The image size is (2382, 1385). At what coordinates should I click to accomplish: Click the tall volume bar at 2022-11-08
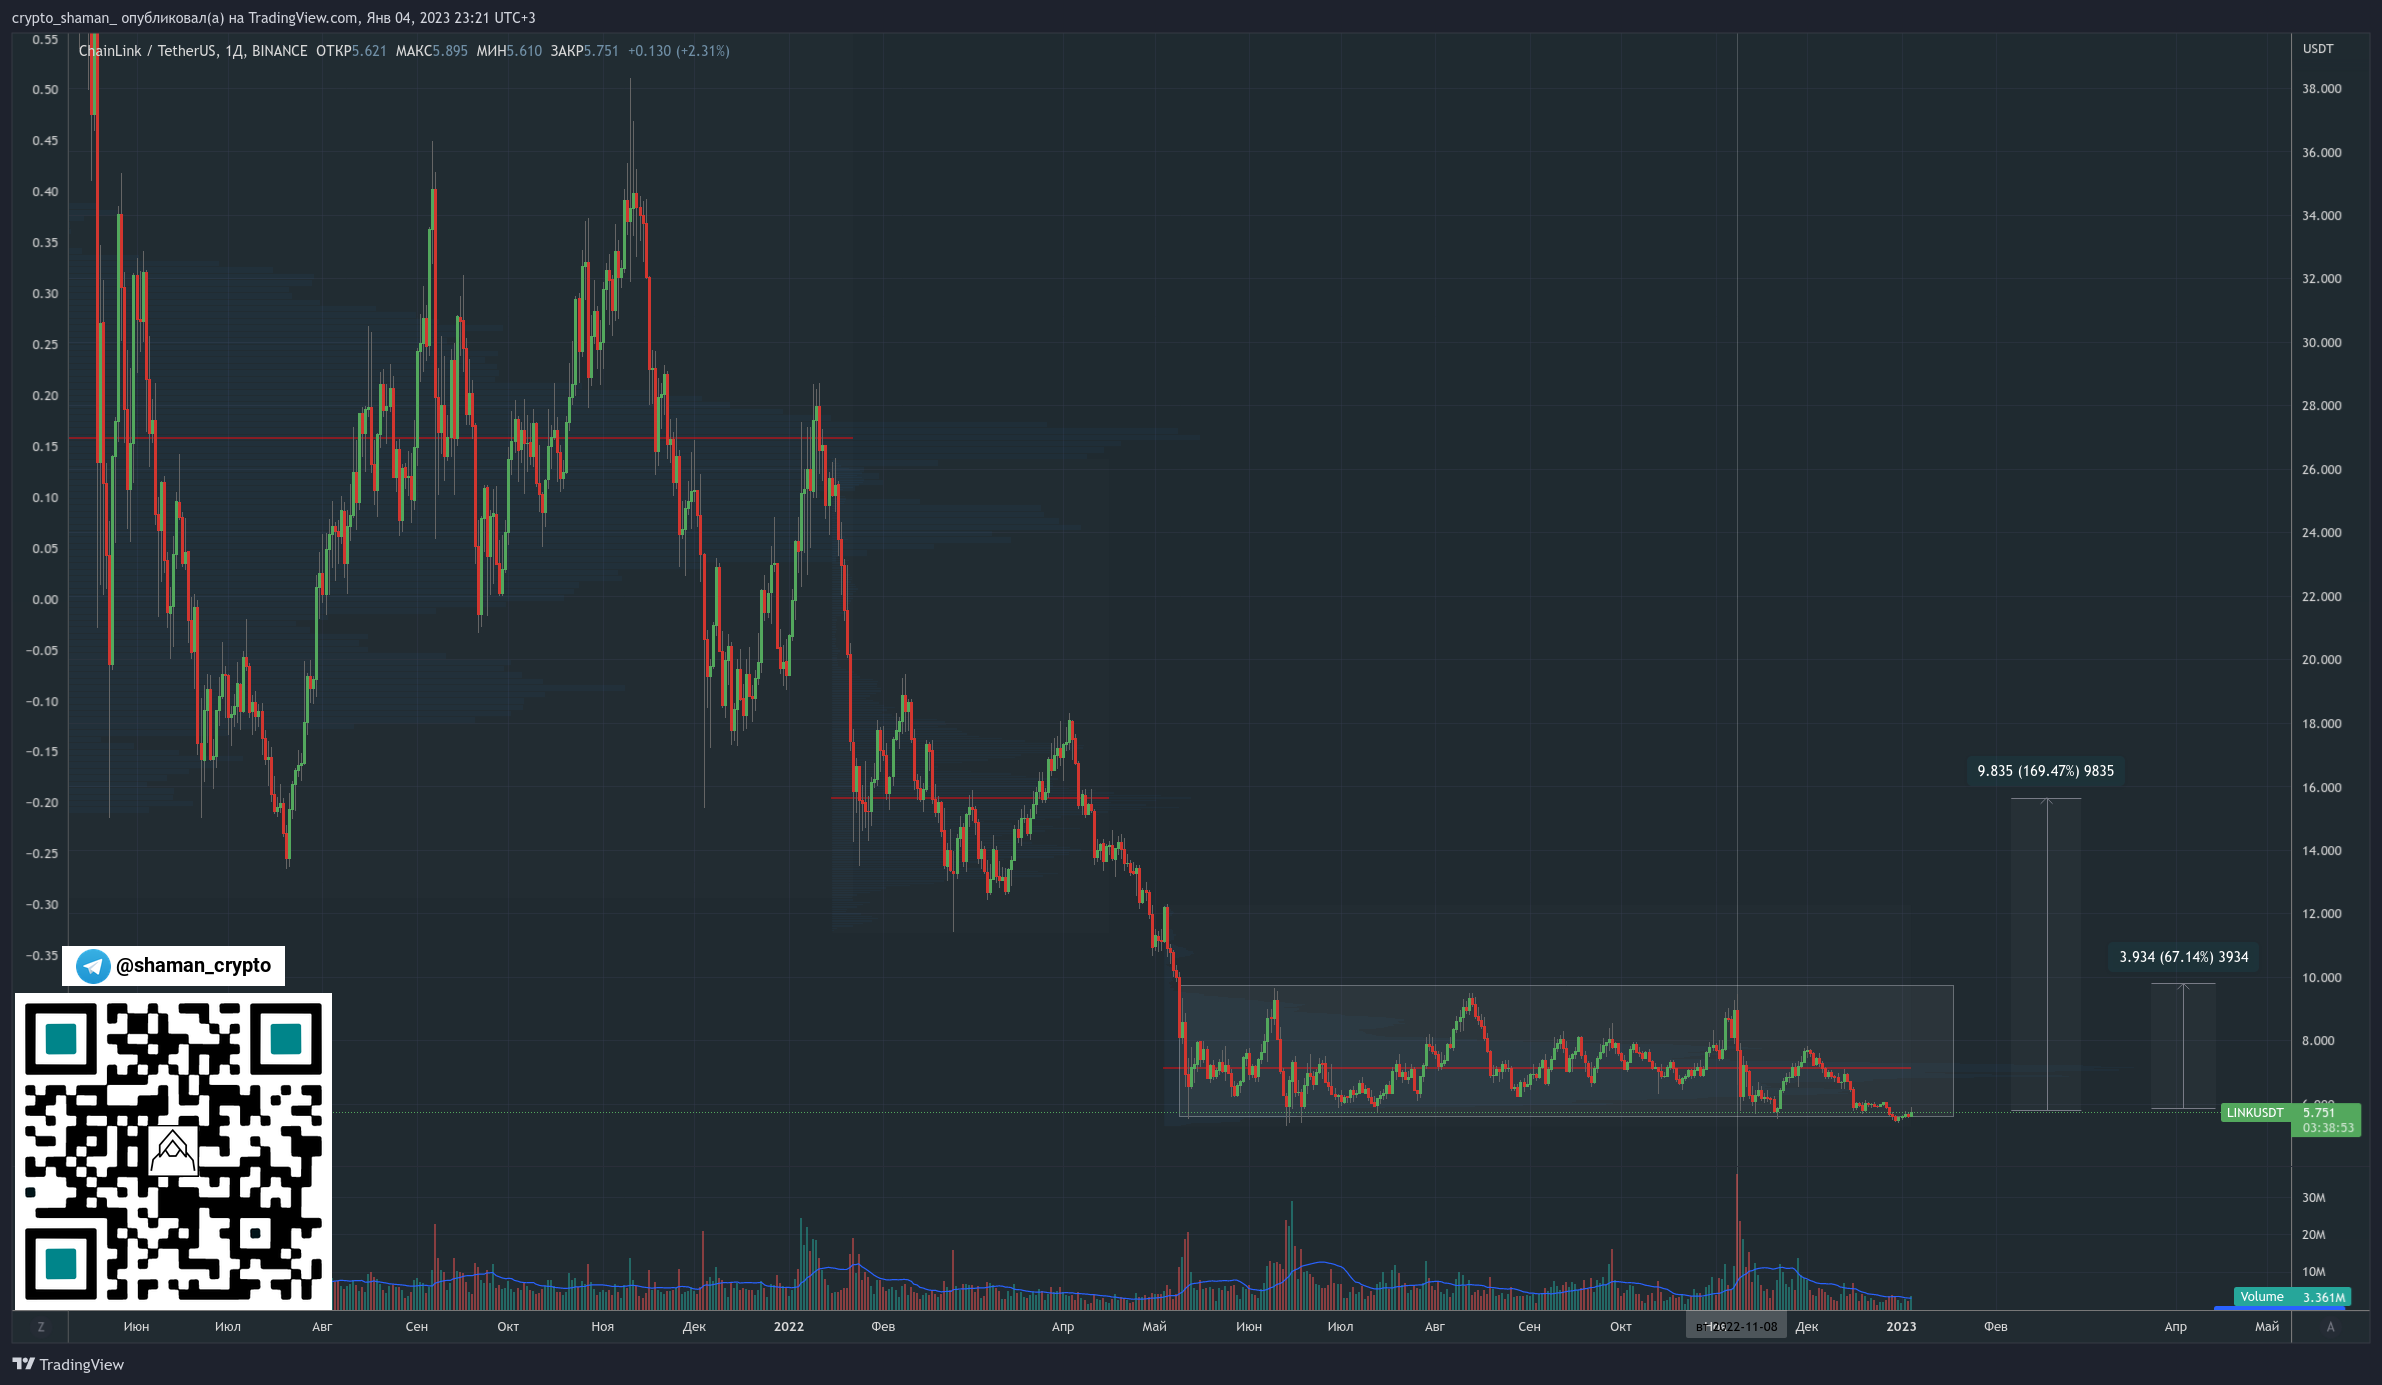point(1737,1240)
